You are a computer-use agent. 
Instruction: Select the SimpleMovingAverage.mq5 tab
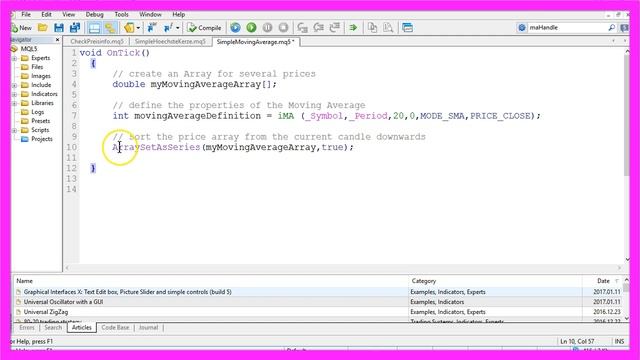[x=256, y=42]
